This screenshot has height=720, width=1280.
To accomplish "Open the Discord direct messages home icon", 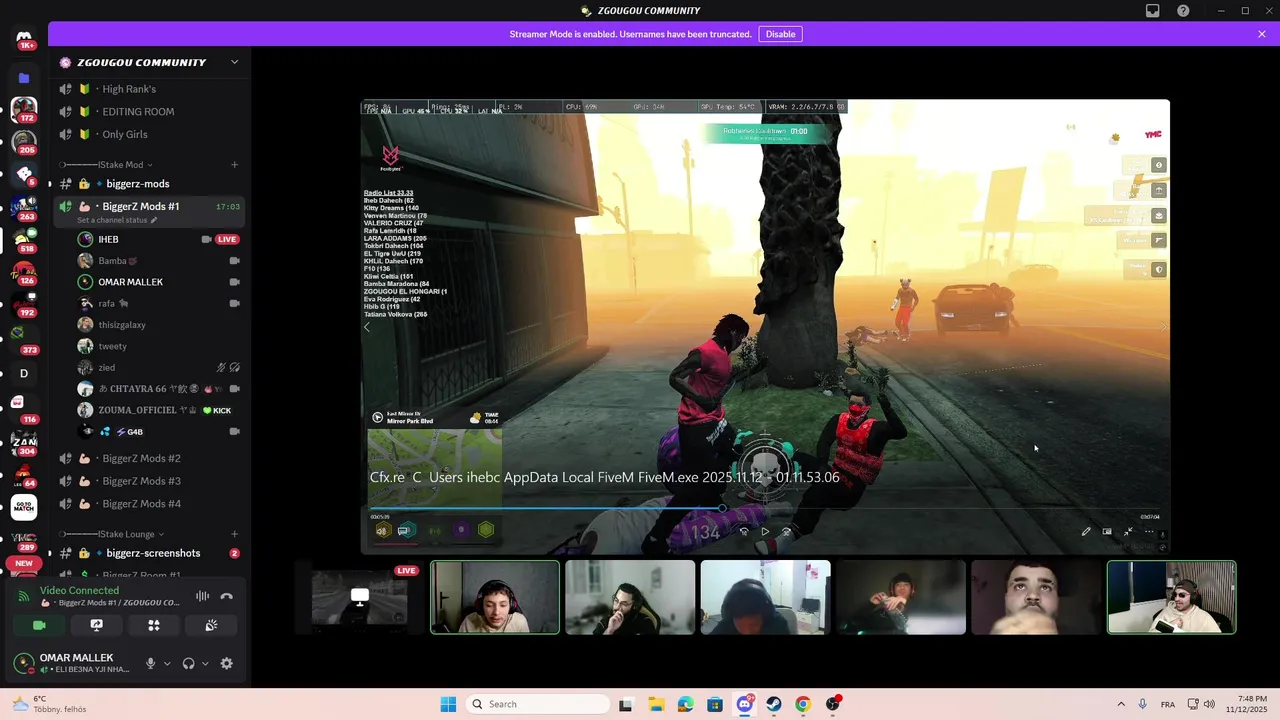I will click(x=24, y=40).
